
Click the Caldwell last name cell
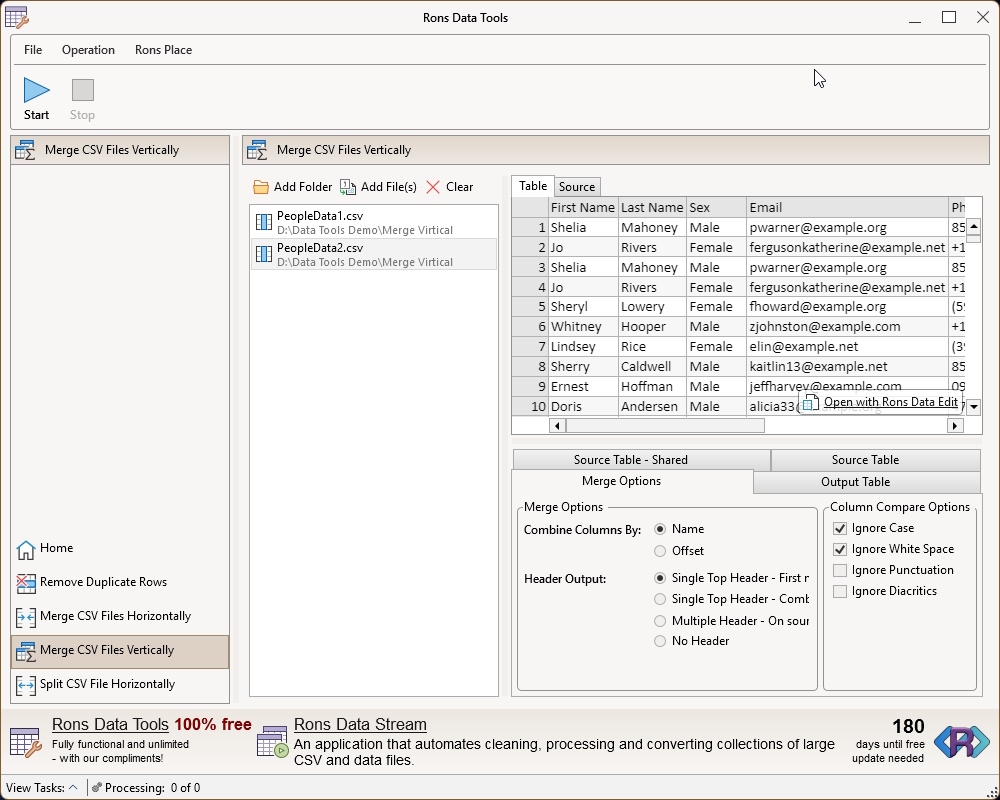[652, 367]
